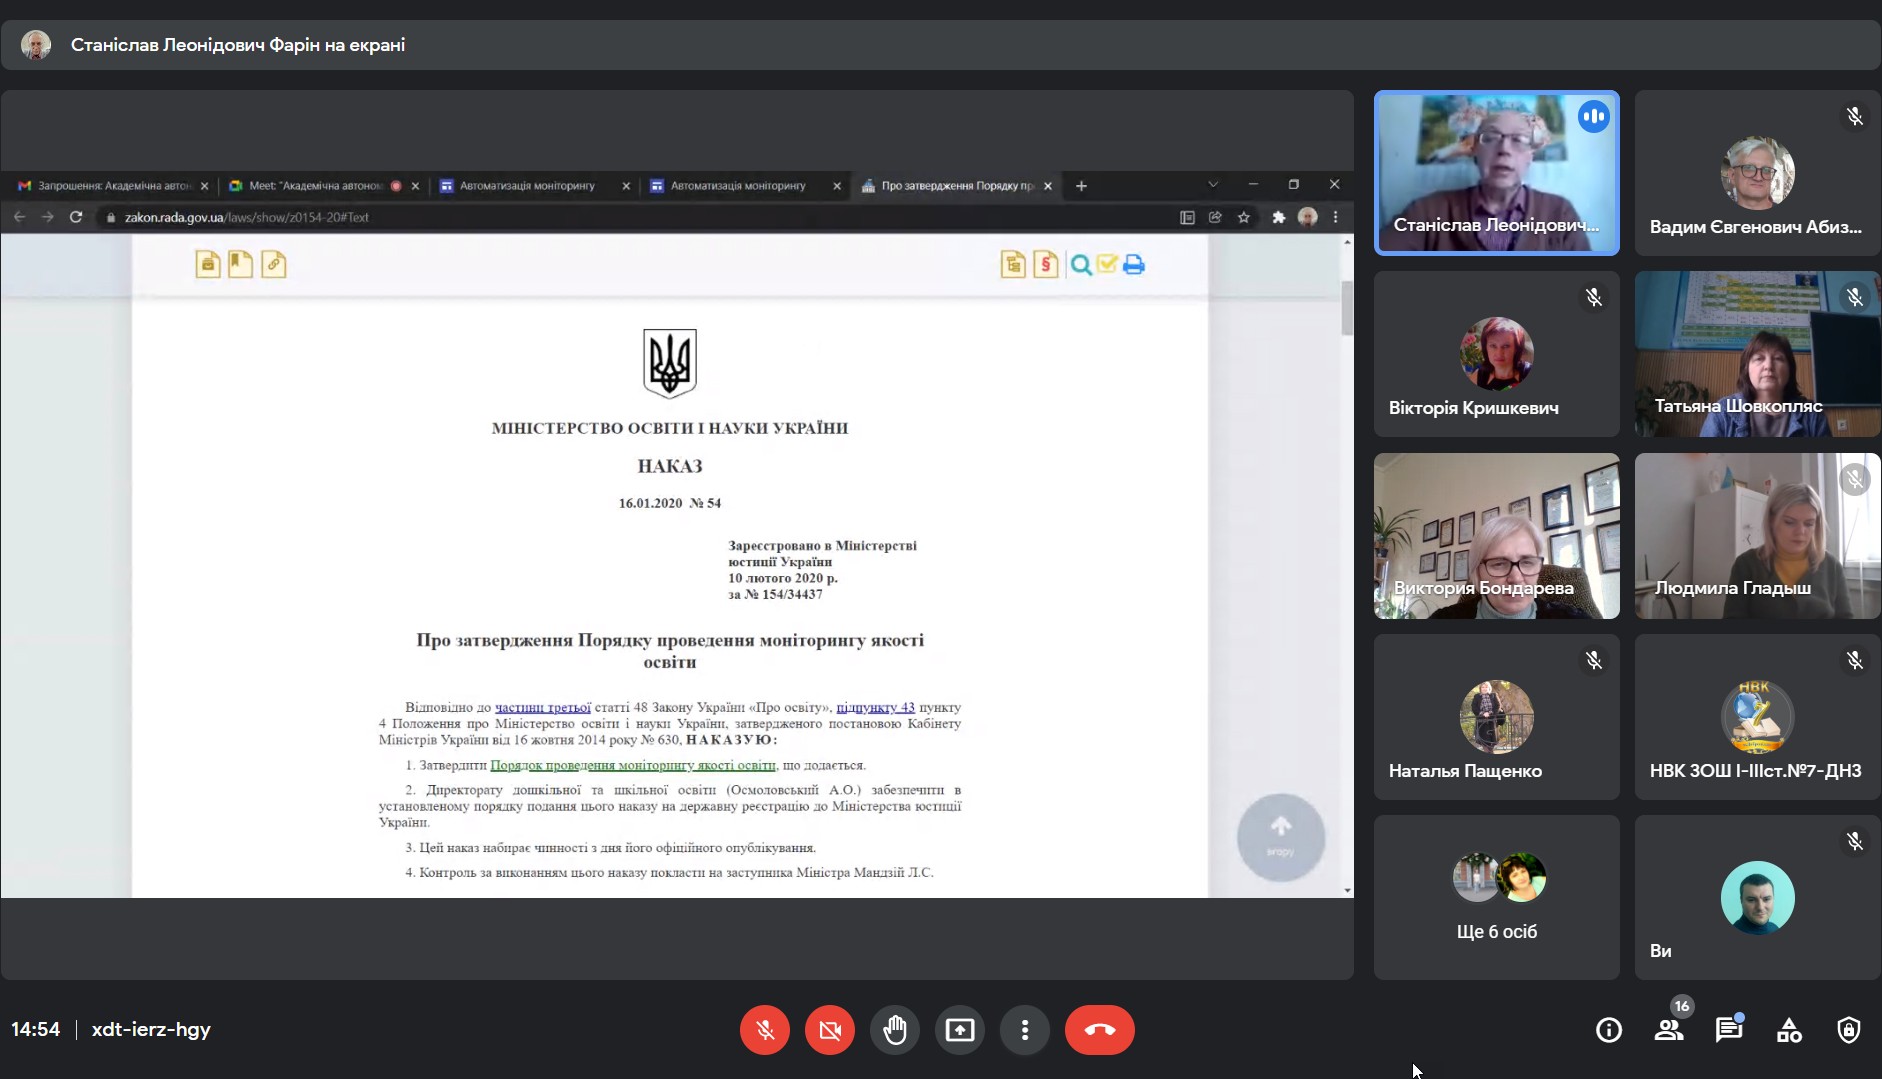Open the chat panel
The image size is (1882, 1079).
click(x=1729, y=1030)
